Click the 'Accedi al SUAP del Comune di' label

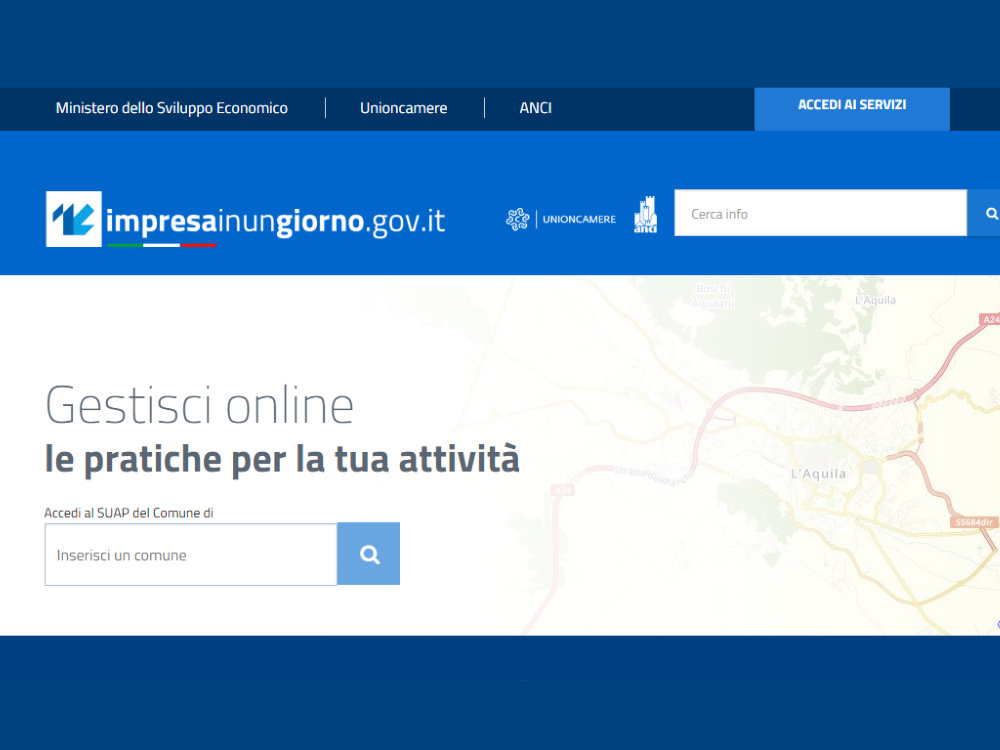point(129,513)
